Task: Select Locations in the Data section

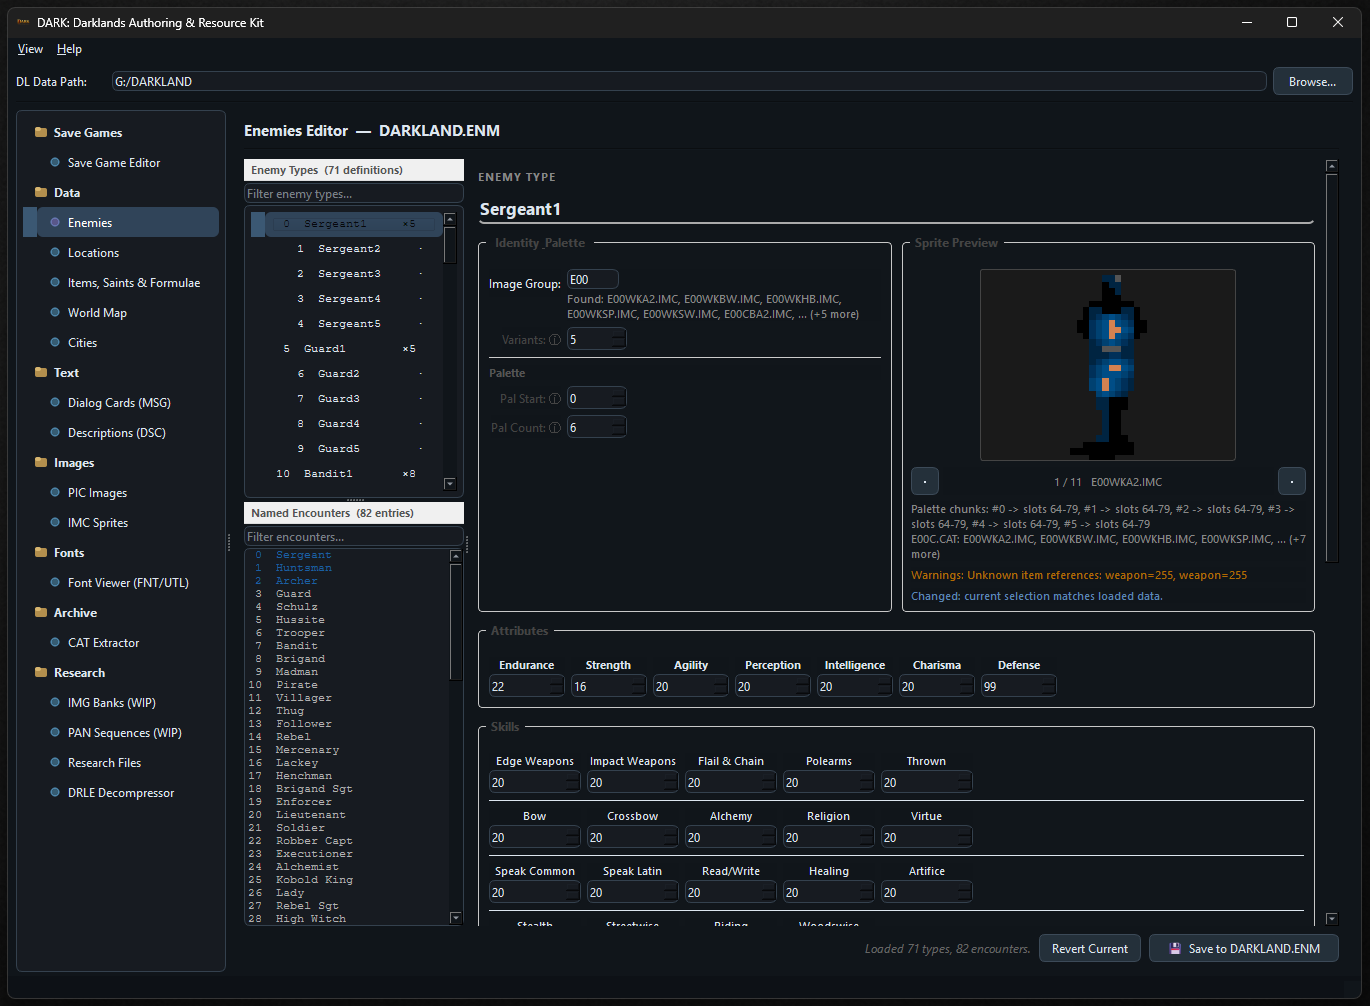Action: [93, 253]
